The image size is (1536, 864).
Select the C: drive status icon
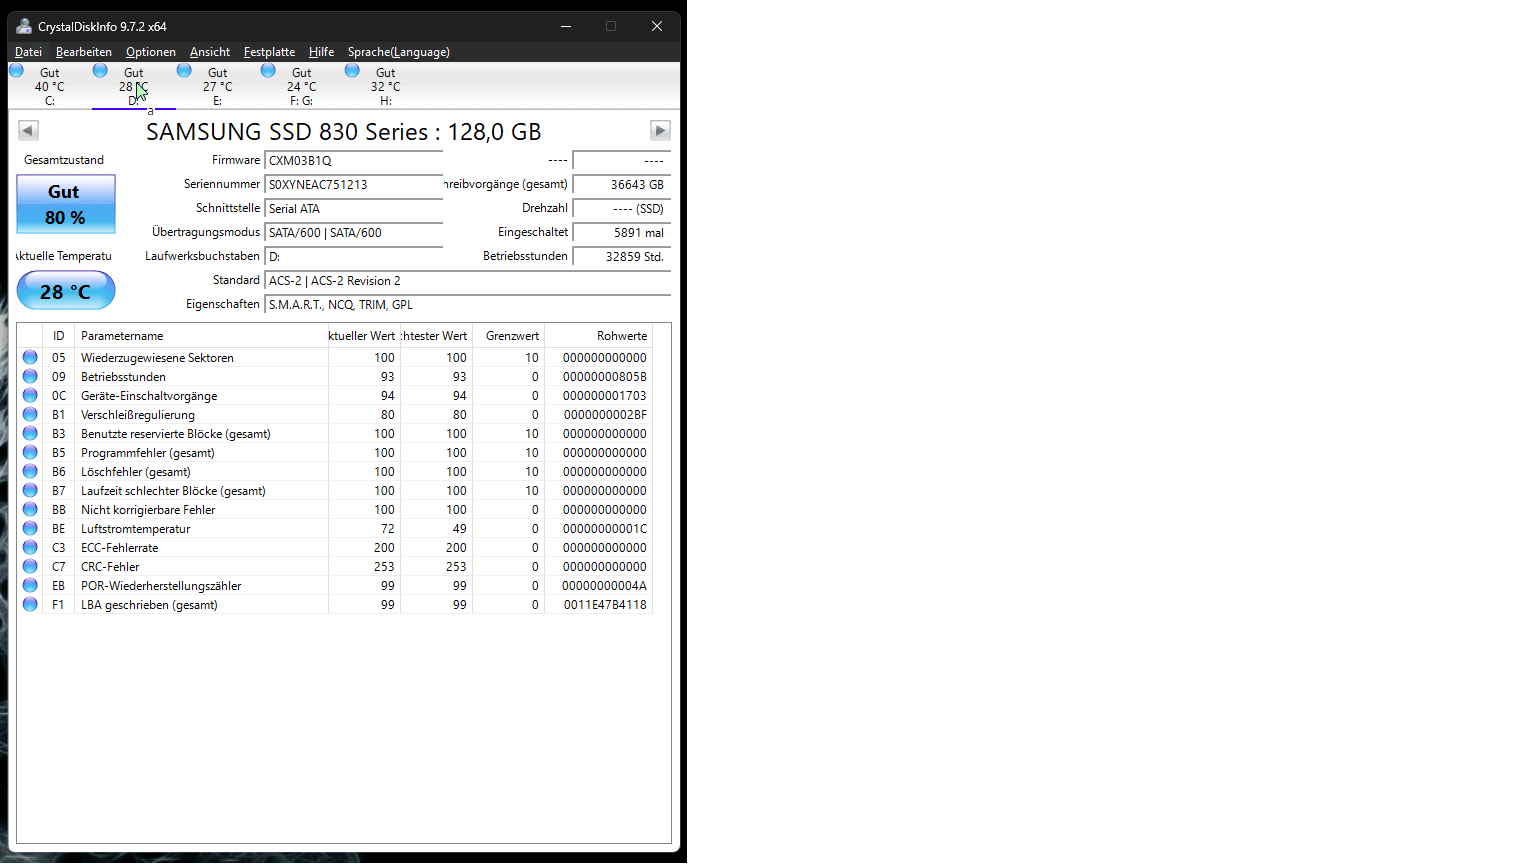click(16, 70)
